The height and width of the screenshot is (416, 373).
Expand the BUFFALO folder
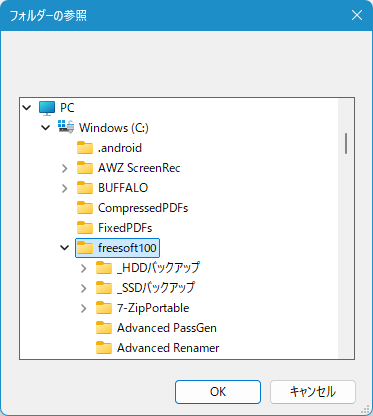click(65, 188)
